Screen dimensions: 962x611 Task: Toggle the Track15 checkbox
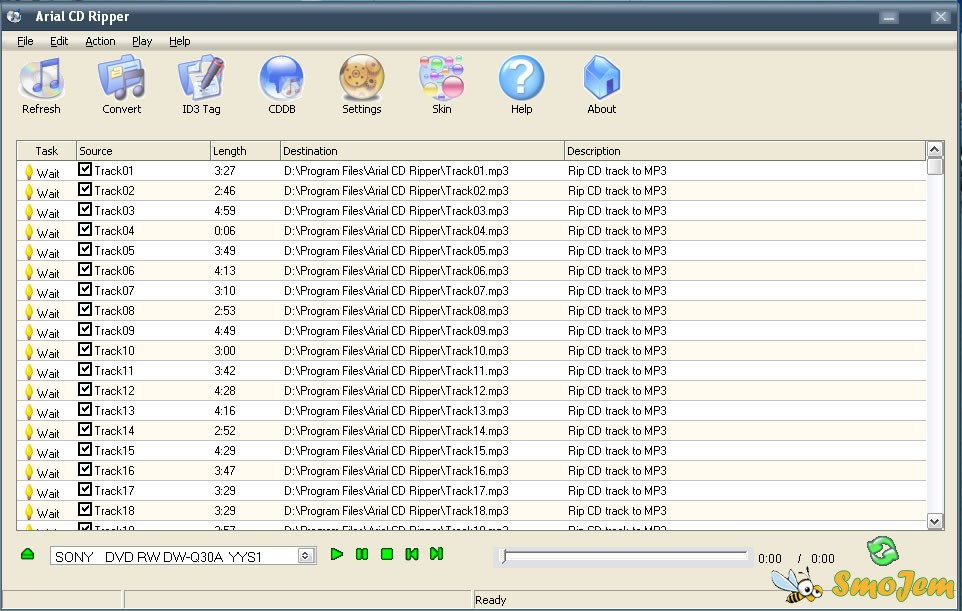click(85, 449)
